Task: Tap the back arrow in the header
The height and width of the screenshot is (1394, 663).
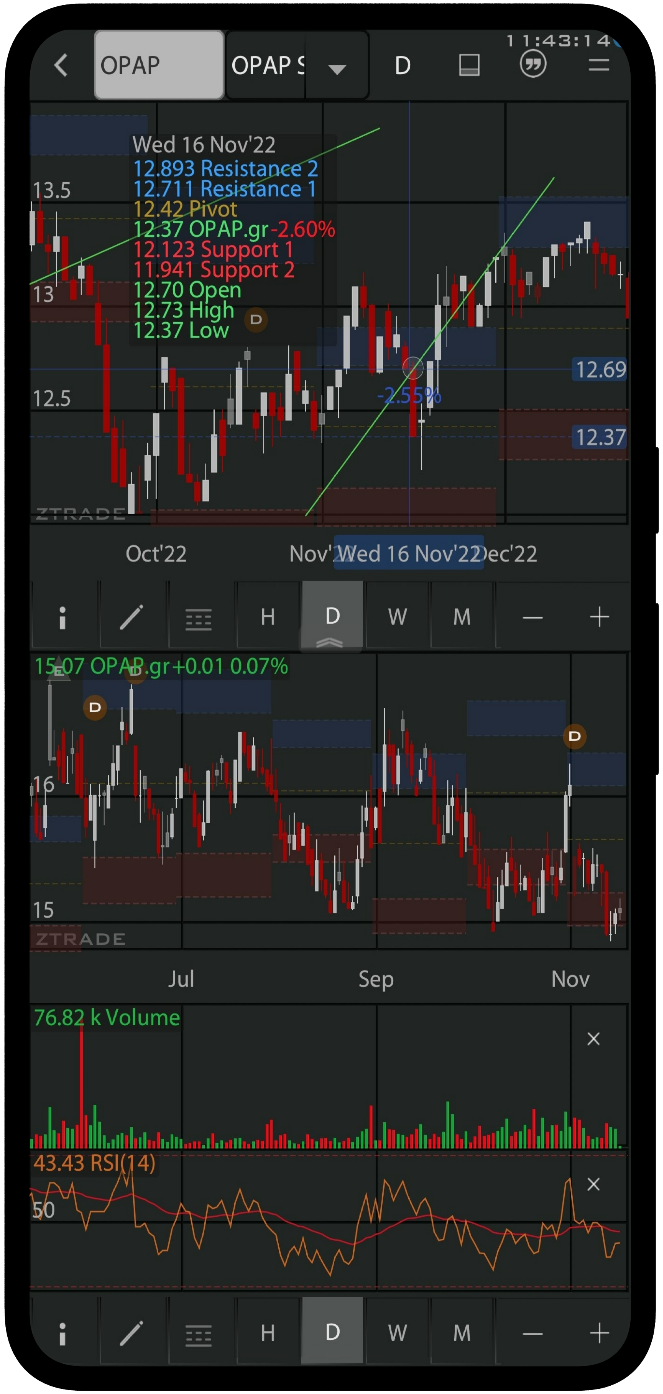Action: click(x=61, y=66)
